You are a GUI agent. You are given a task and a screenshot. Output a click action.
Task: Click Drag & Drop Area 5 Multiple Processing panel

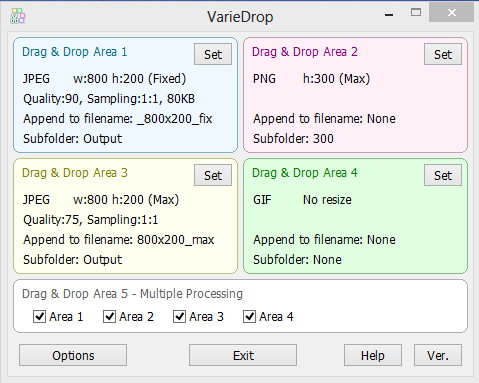(240, 306)
